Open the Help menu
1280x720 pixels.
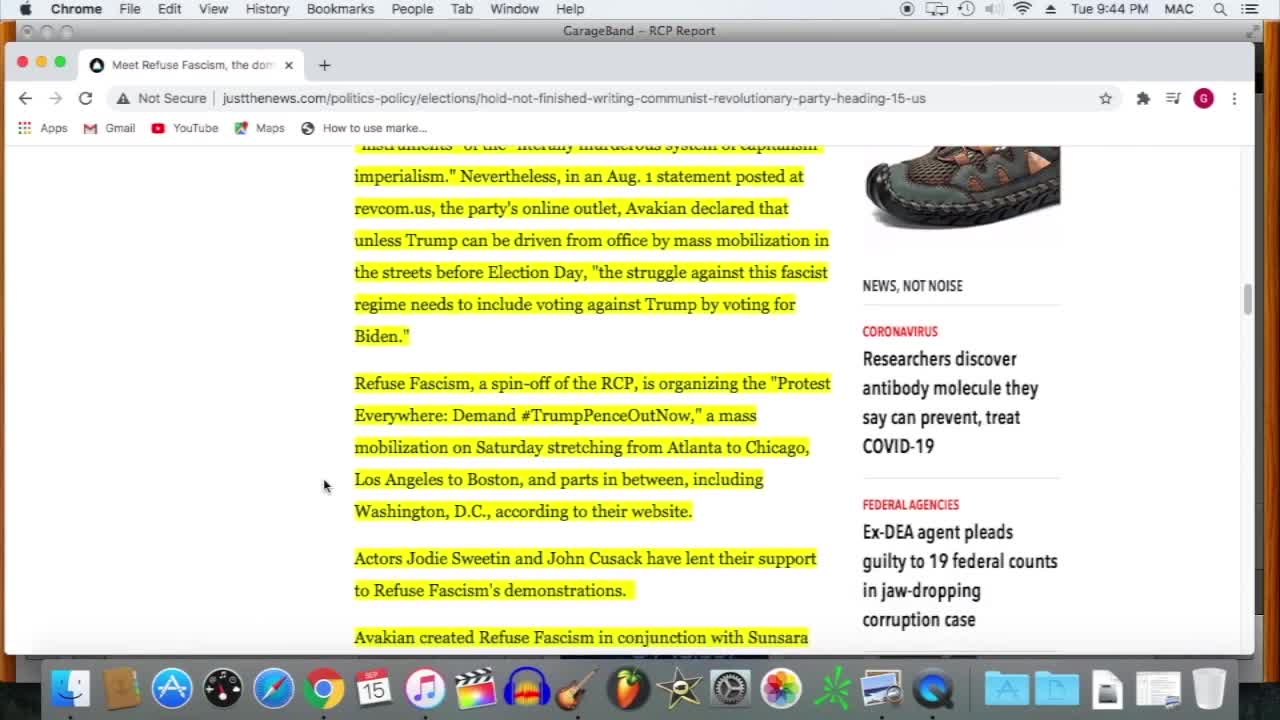tap(570, 9)
